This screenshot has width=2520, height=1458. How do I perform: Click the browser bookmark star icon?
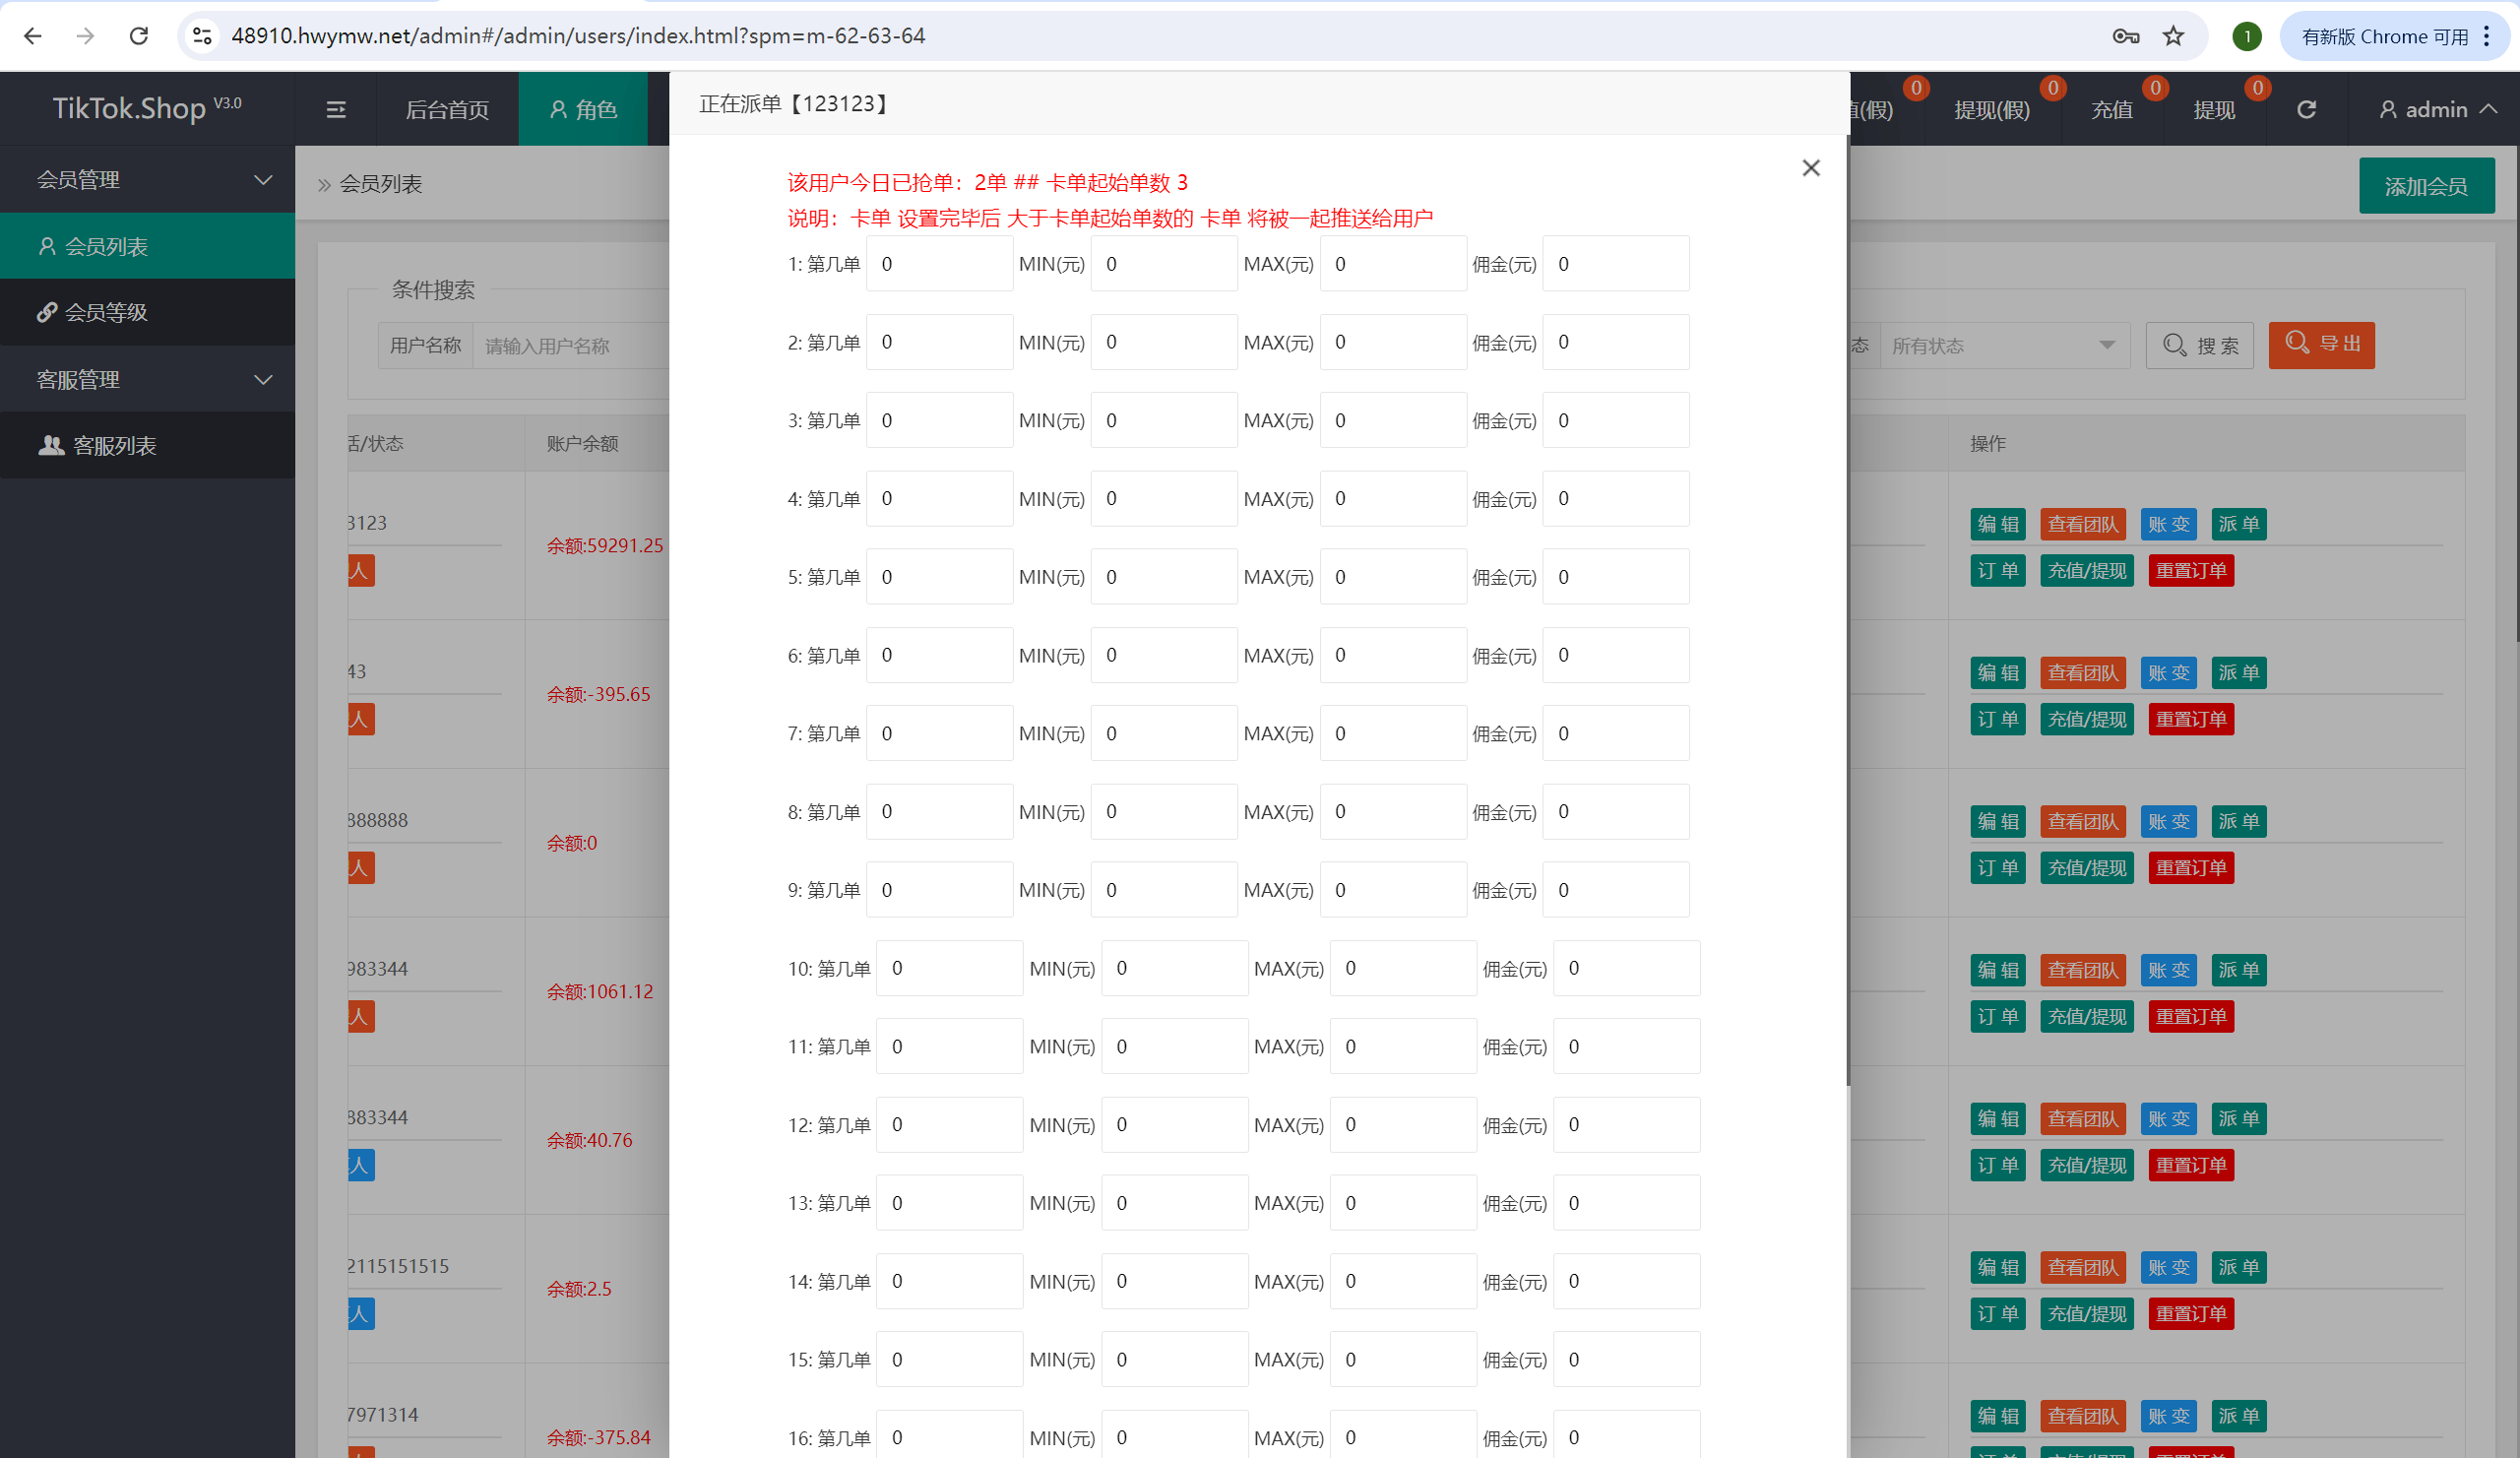2172,35
